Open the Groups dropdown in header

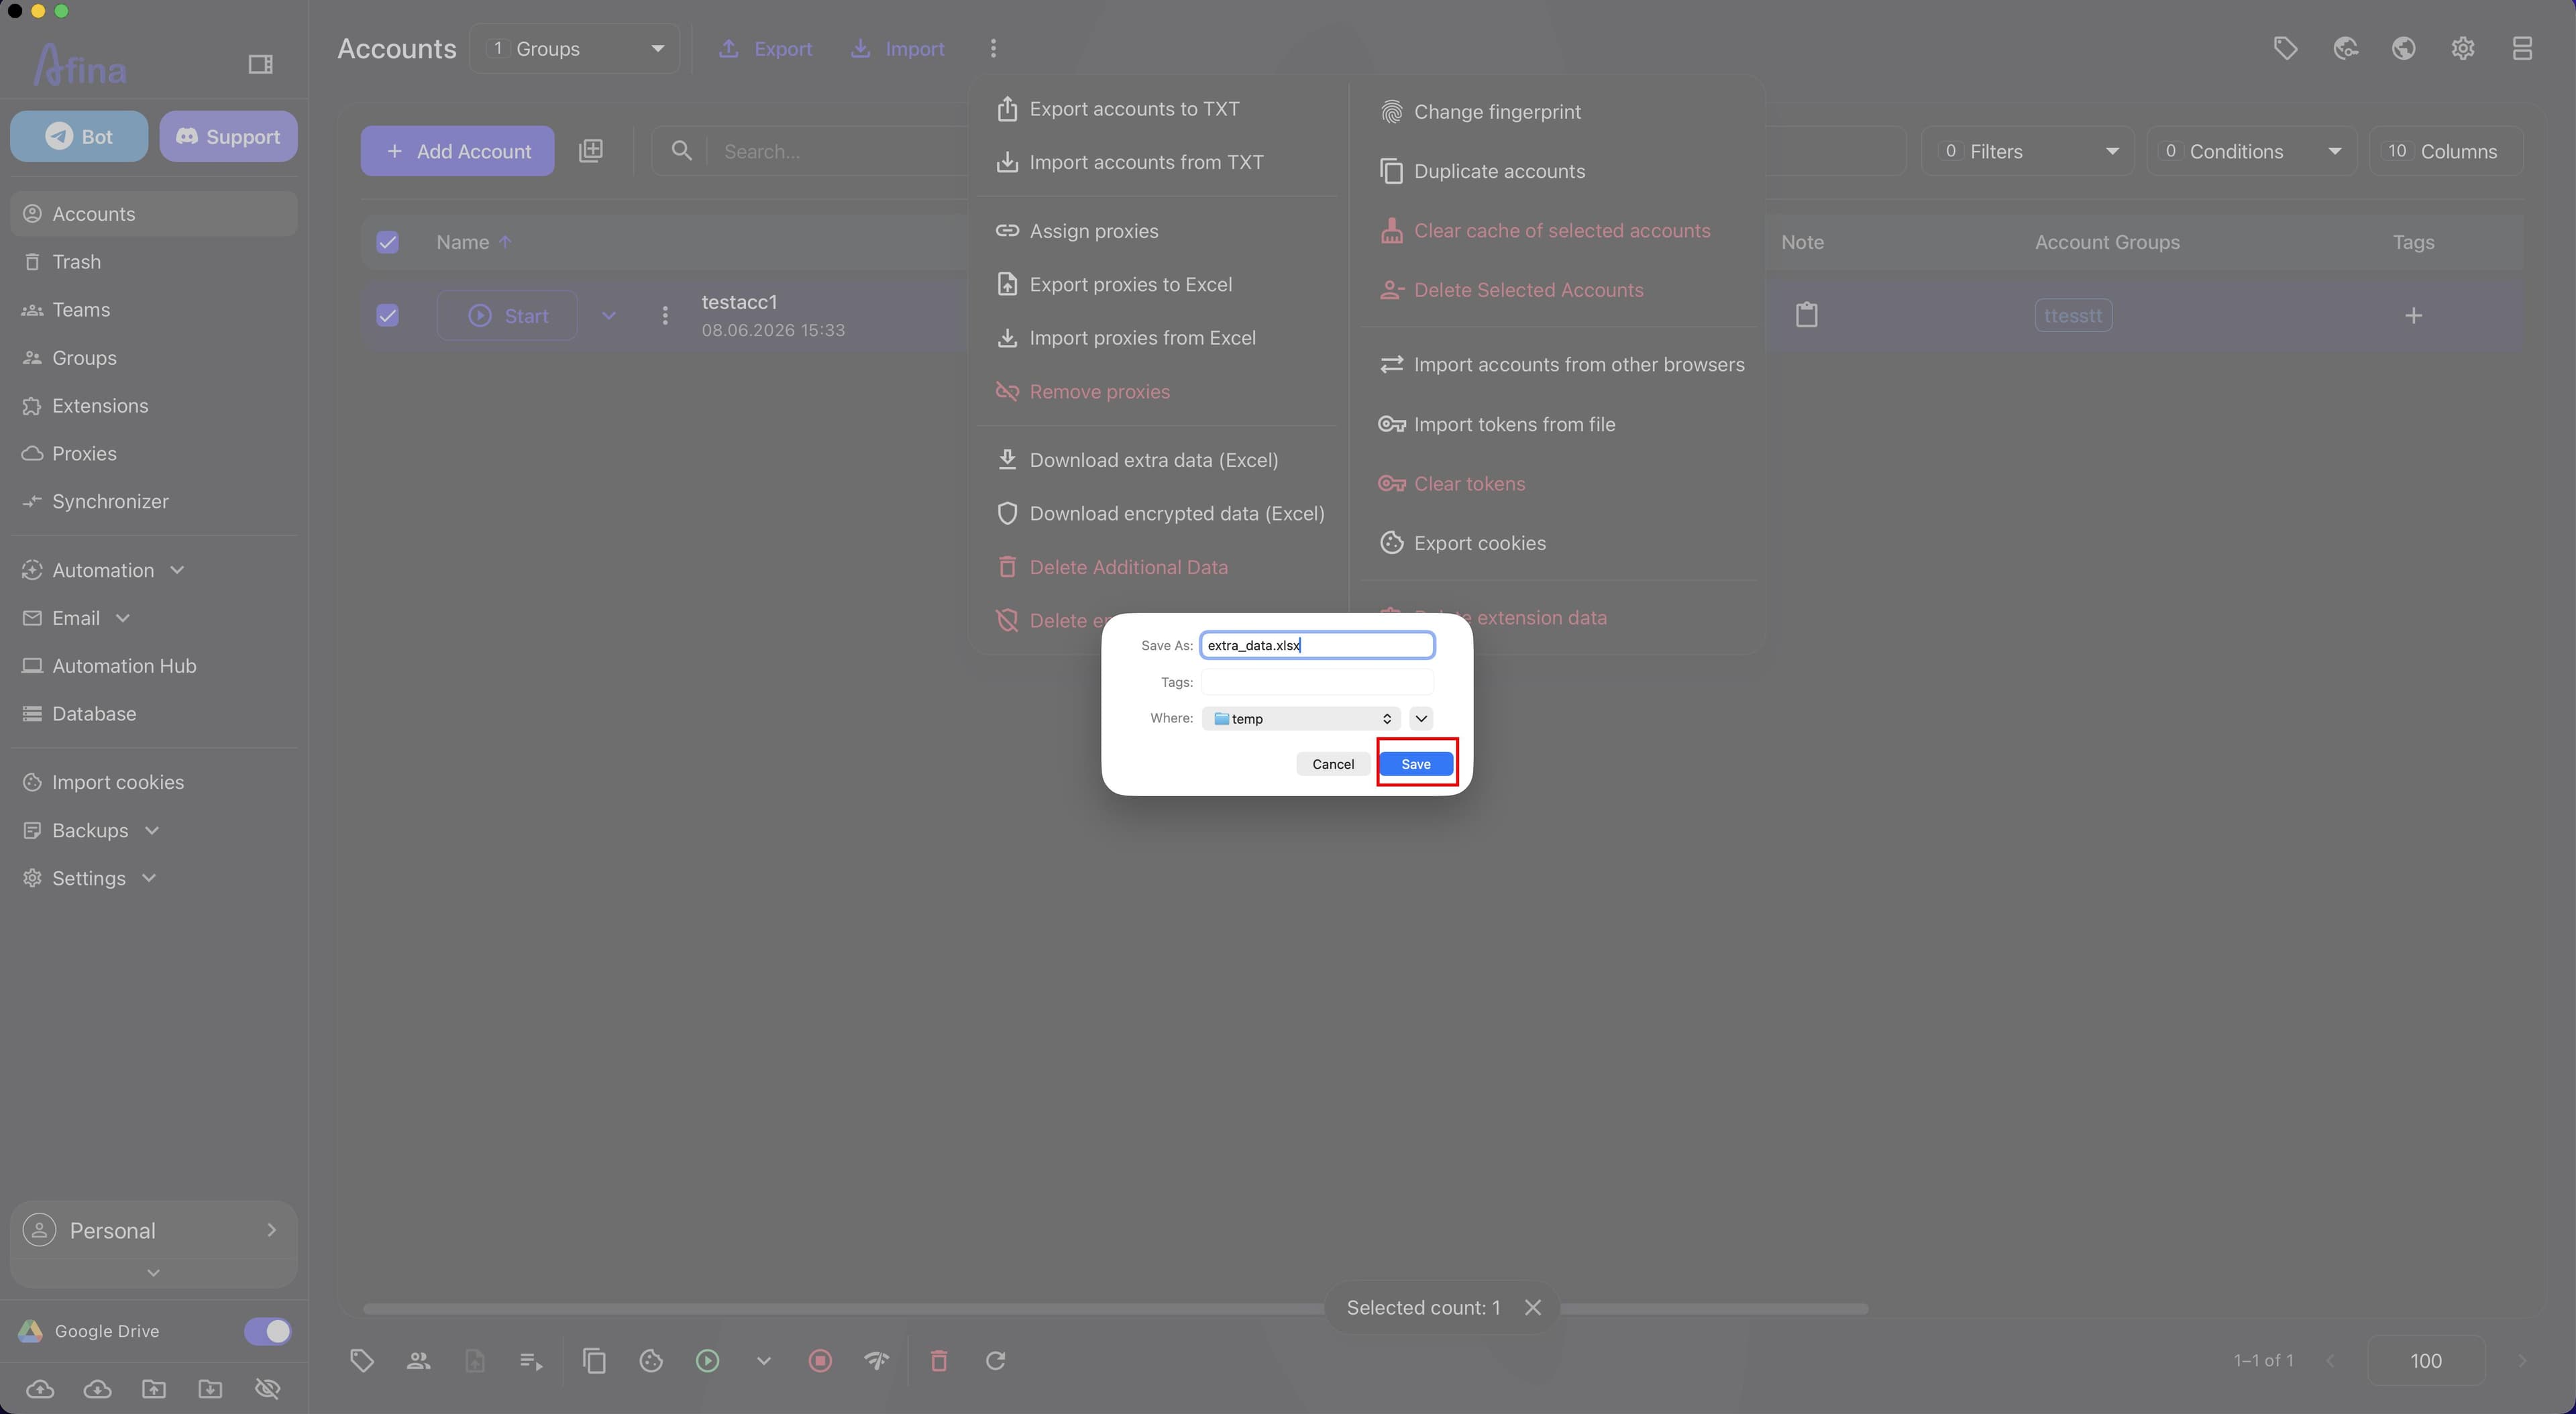[574, 49]
